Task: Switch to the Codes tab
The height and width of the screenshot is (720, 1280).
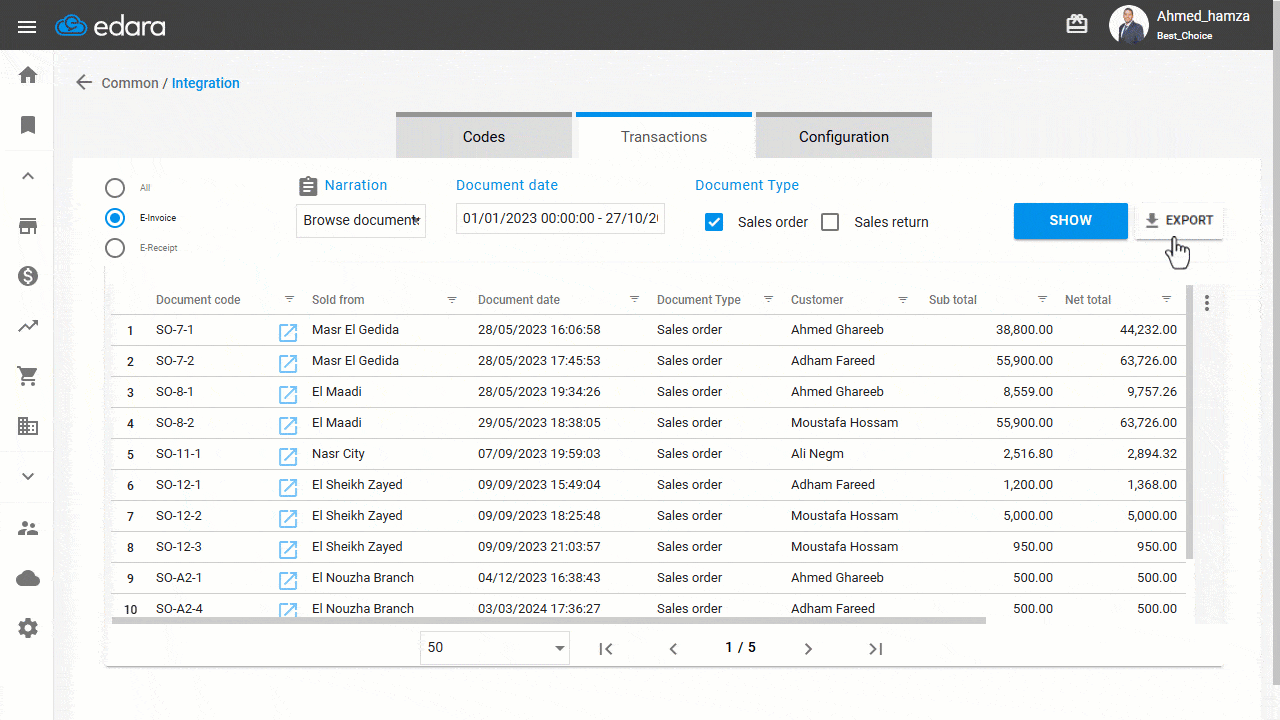Action: click(x=484, y=135)
